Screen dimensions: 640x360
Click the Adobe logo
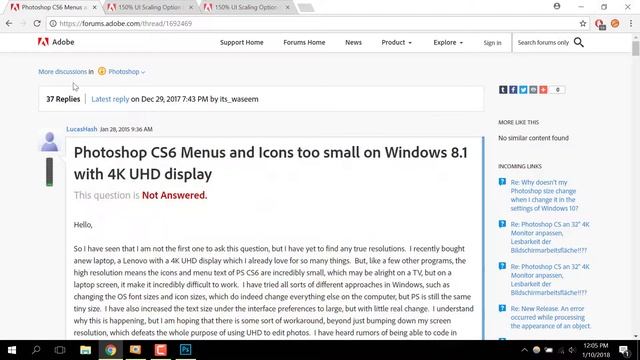tap(56, 42)
